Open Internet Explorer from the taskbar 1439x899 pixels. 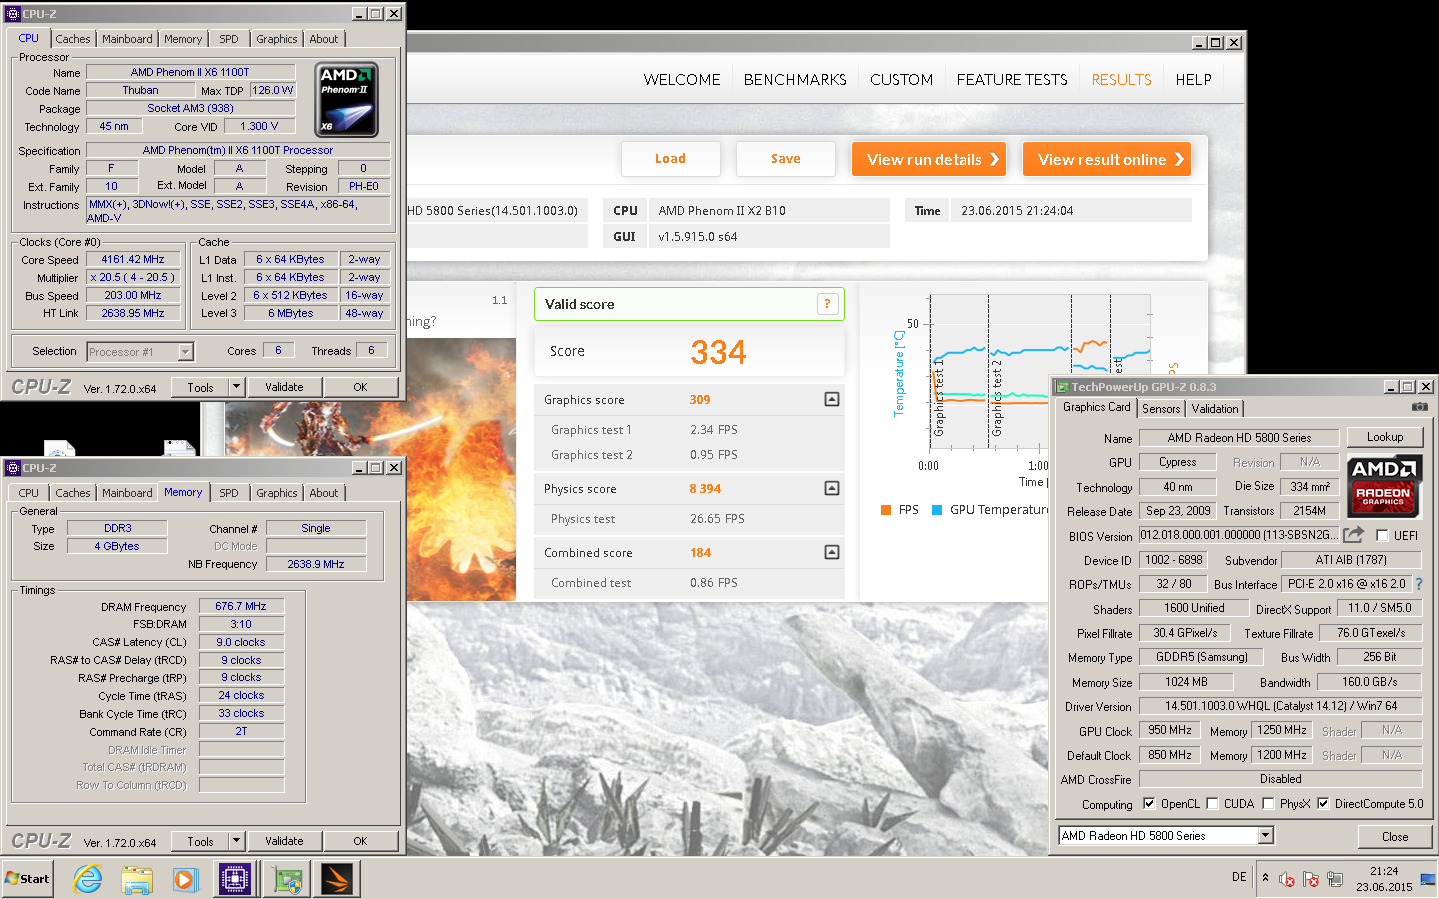coord(88,879)
